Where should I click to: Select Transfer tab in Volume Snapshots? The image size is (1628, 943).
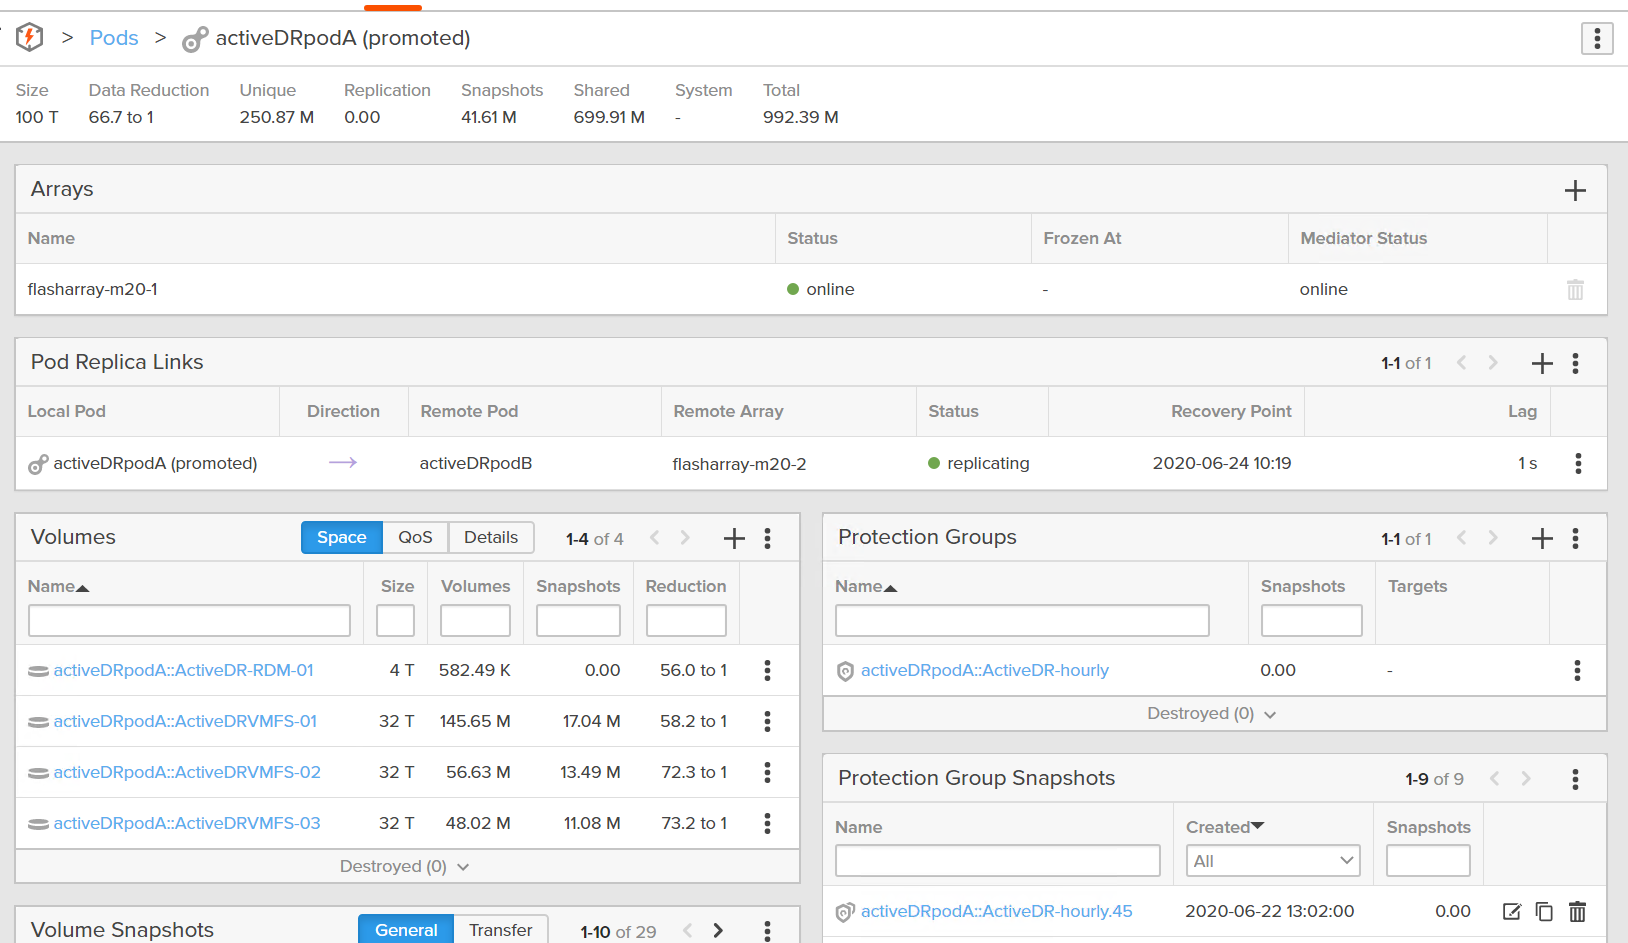501,930
